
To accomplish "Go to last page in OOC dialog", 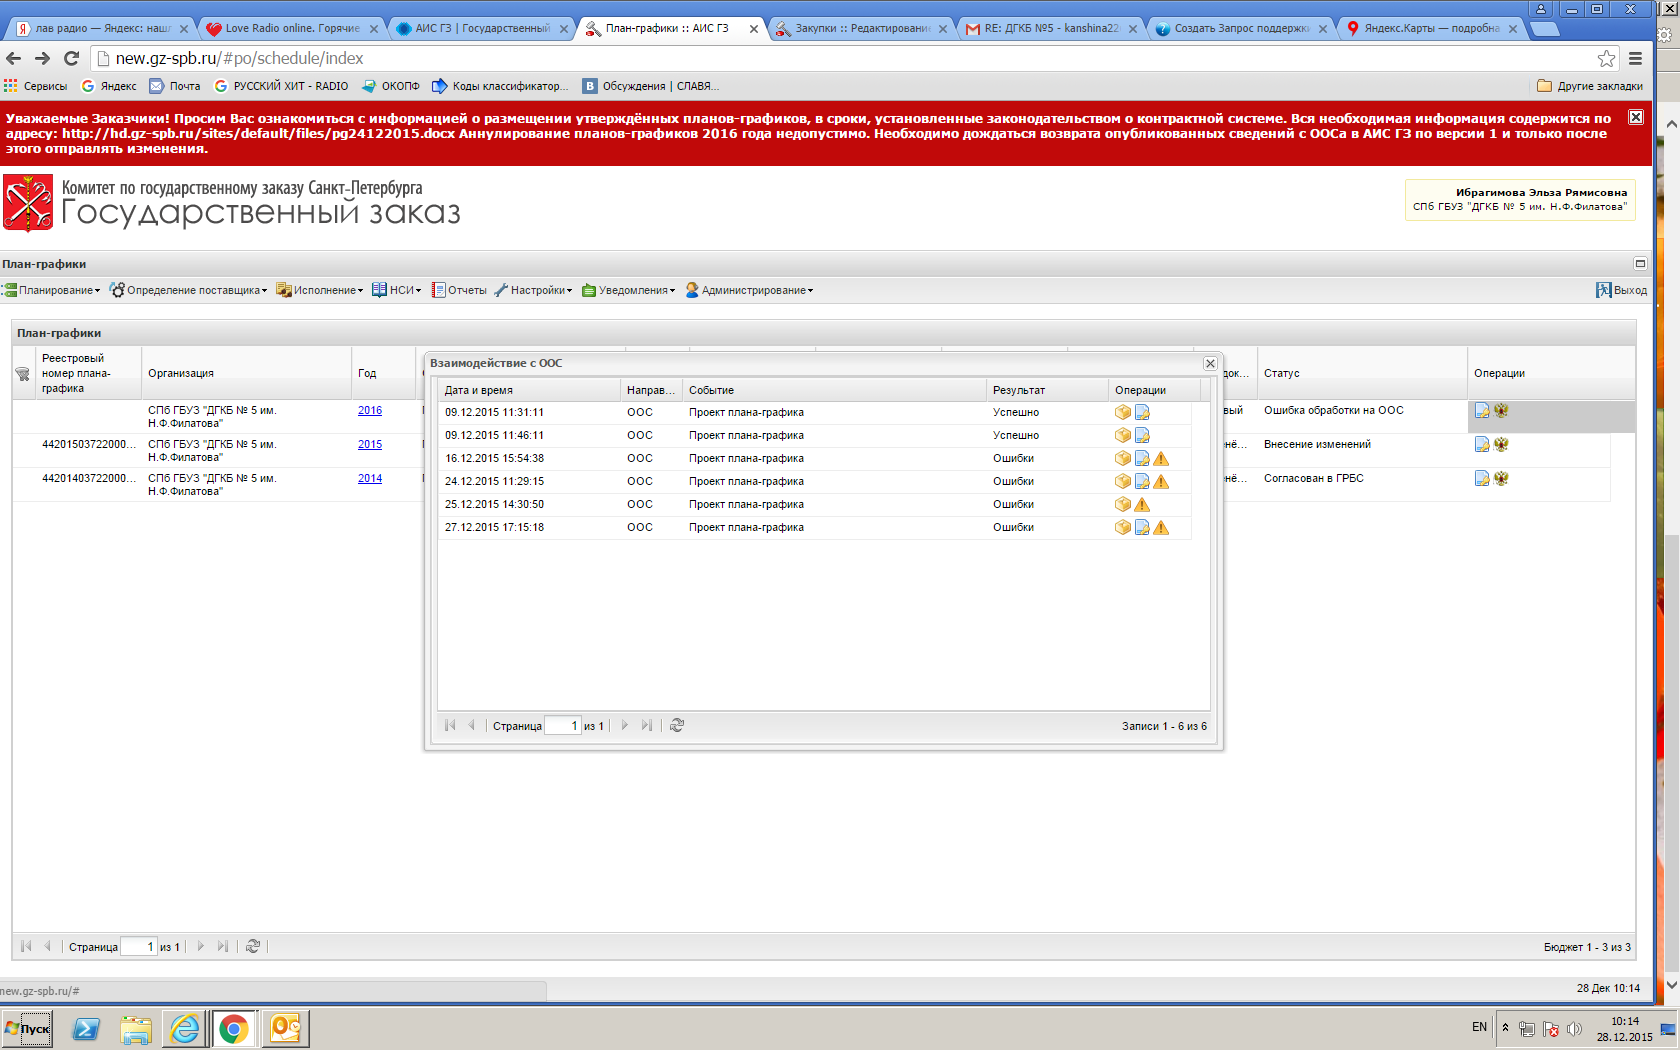I will coord(647,725).
